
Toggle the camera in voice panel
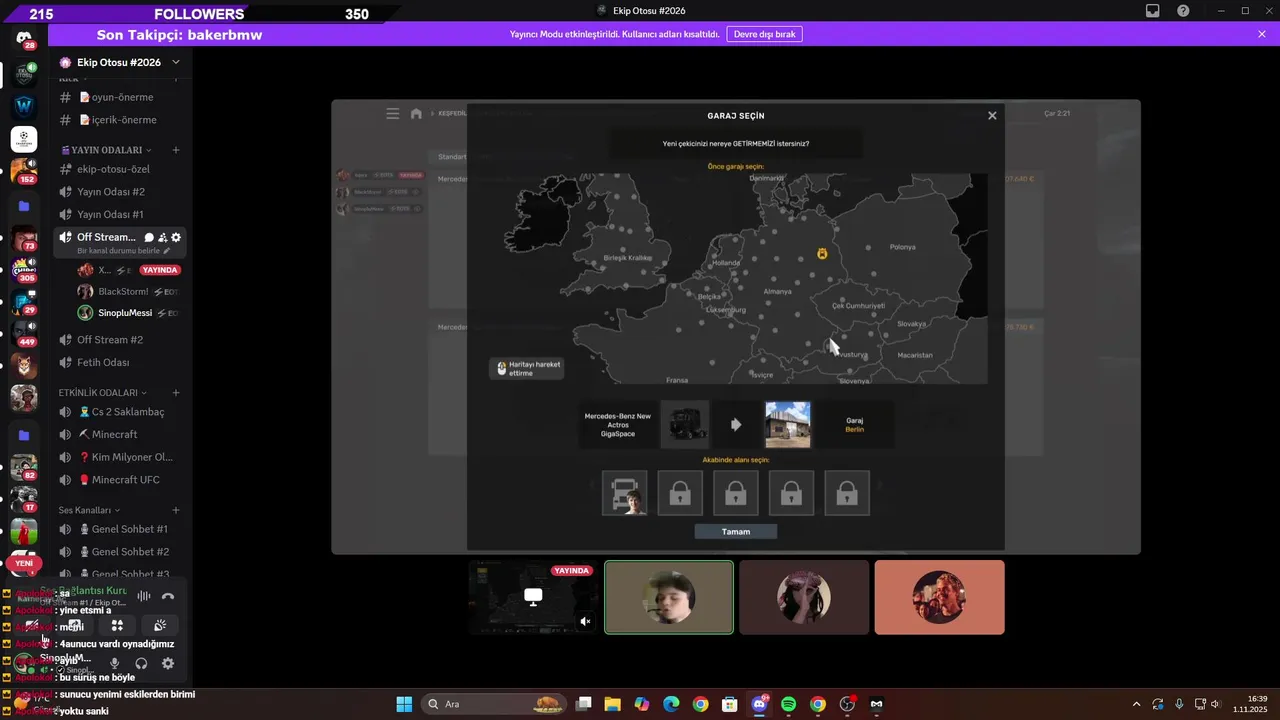click(31, 625)
